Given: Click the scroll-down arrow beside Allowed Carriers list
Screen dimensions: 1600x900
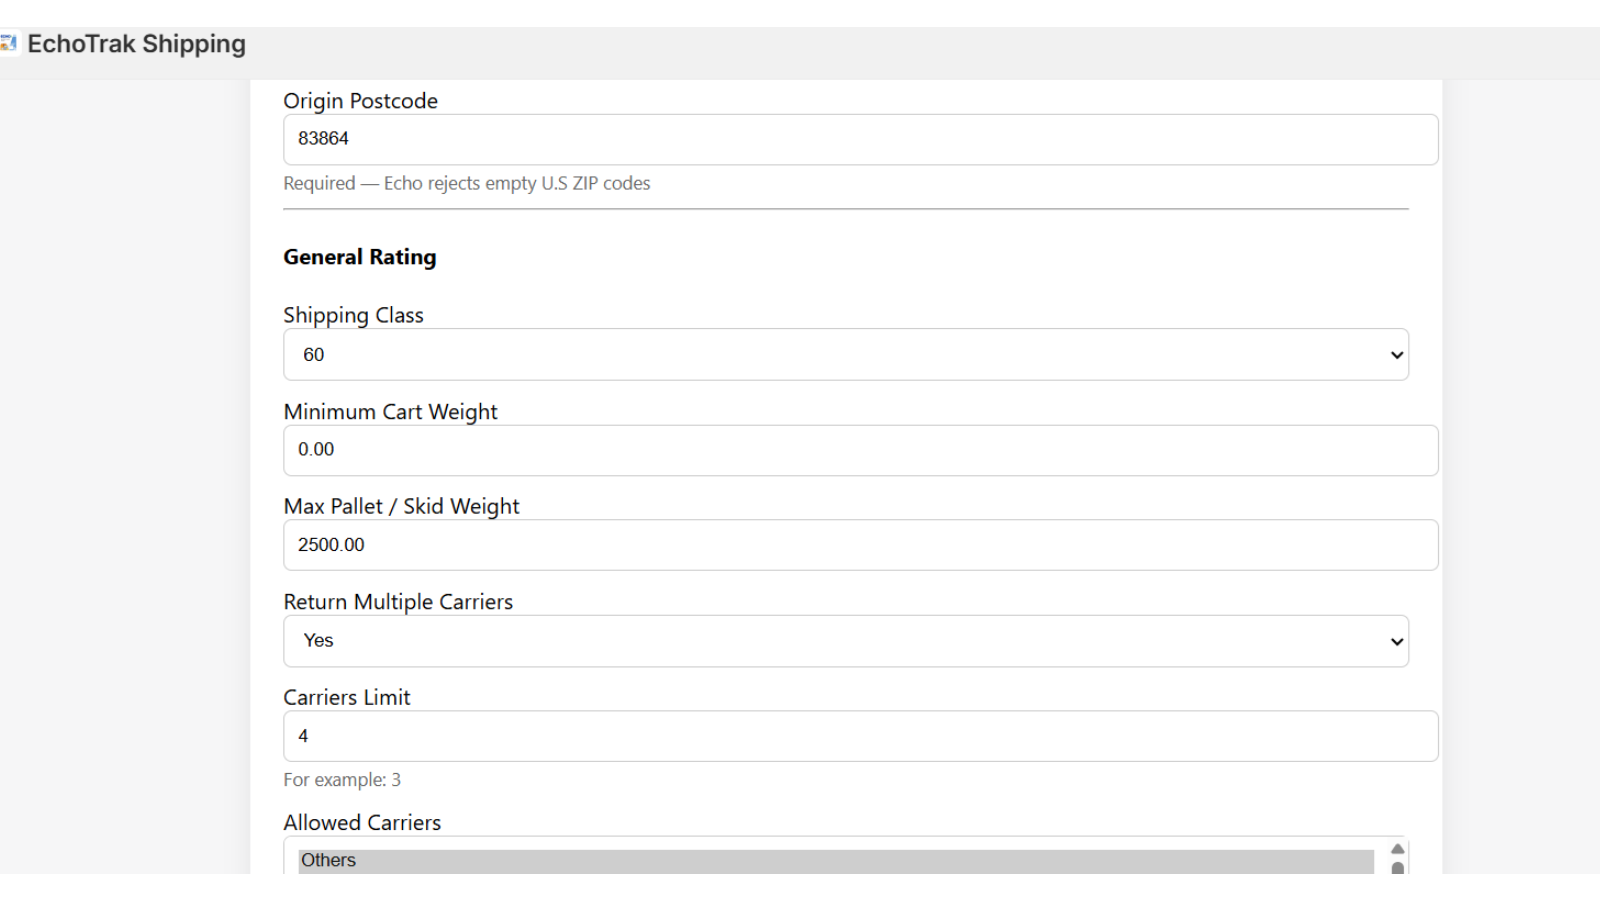Looking at the screenshot, I should click(x=1396, y=868).
